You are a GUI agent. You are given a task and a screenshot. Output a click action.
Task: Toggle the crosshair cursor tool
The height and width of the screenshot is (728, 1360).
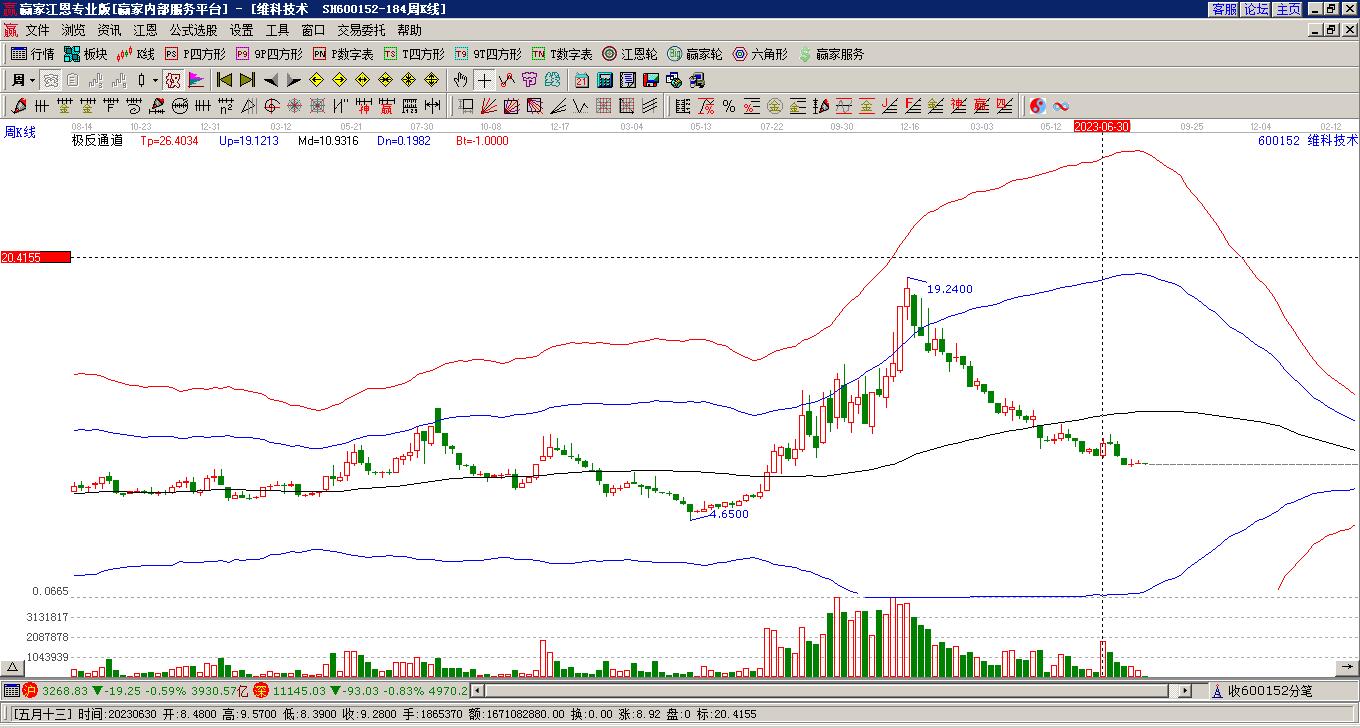[484, 80]
